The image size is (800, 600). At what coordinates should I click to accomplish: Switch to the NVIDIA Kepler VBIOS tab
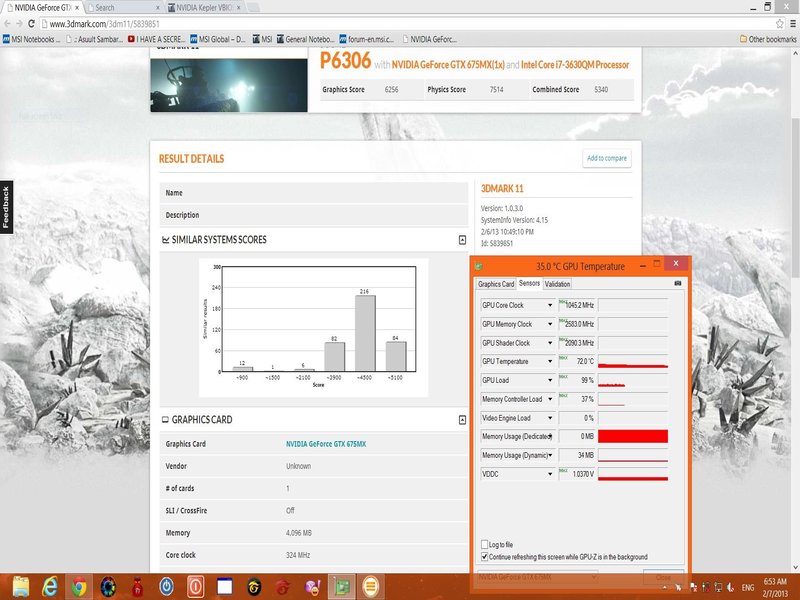click(x=204, y=8)
